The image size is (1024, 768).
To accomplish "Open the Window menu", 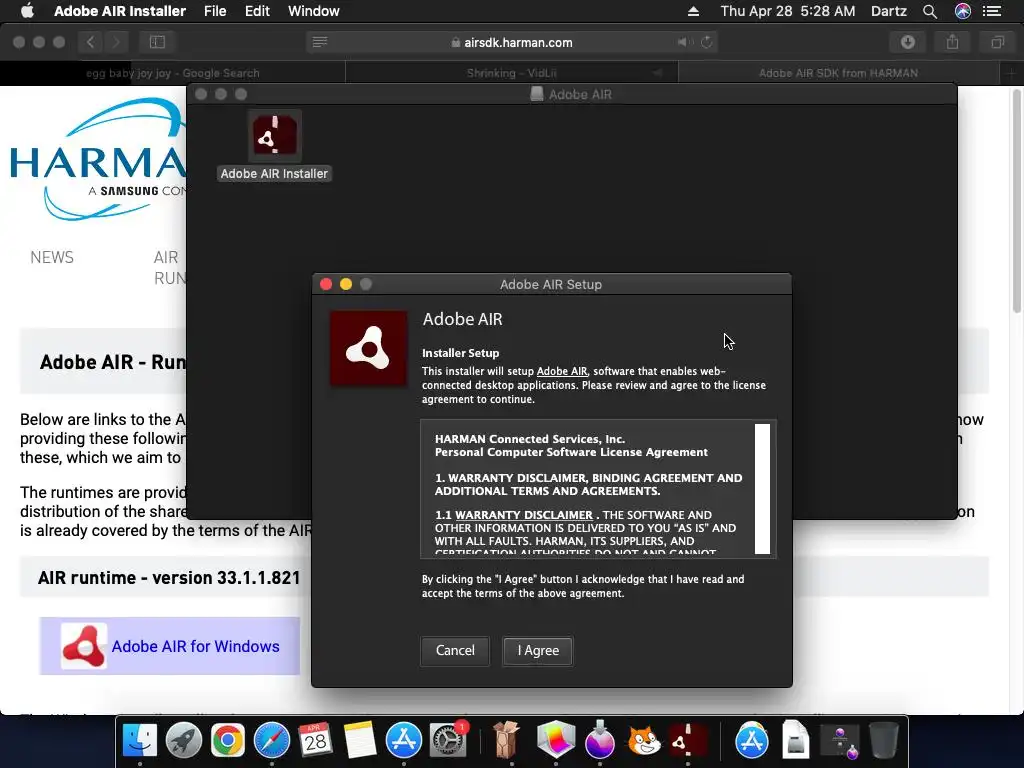I will click(x=313, y=11).
